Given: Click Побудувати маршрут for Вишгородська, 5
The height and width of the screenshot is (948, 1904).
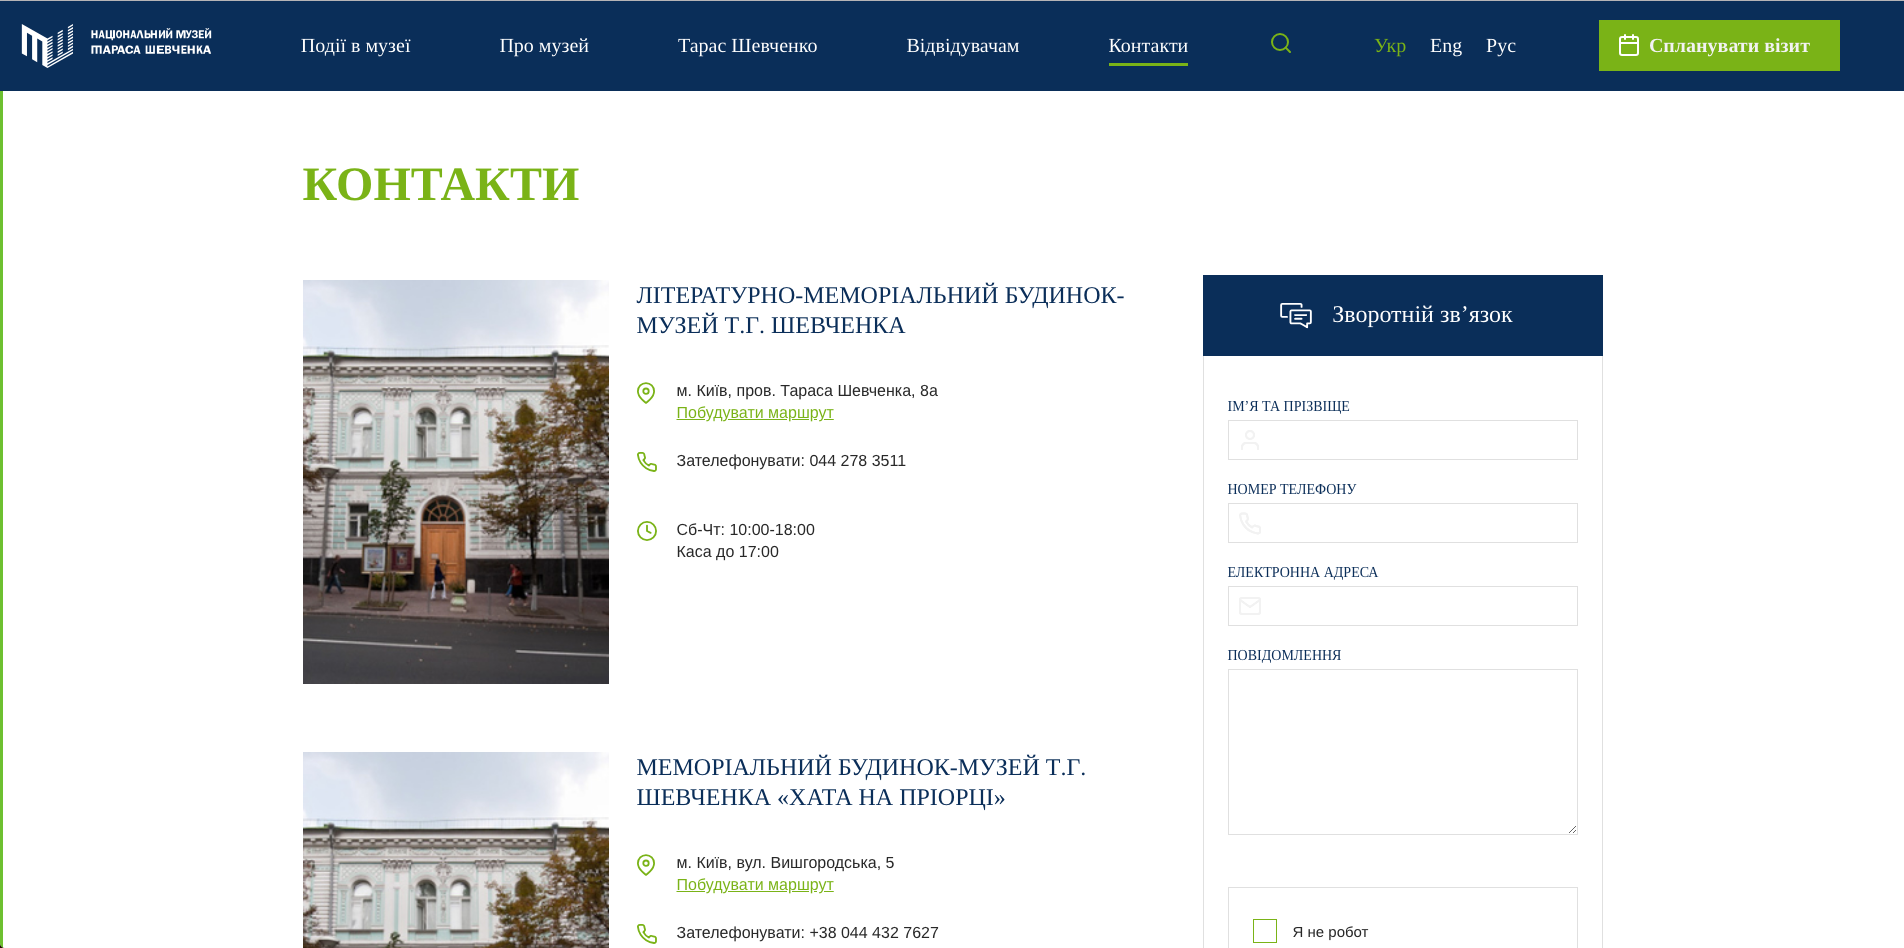Looking at the screenshot, I should [x=755, y=885].
